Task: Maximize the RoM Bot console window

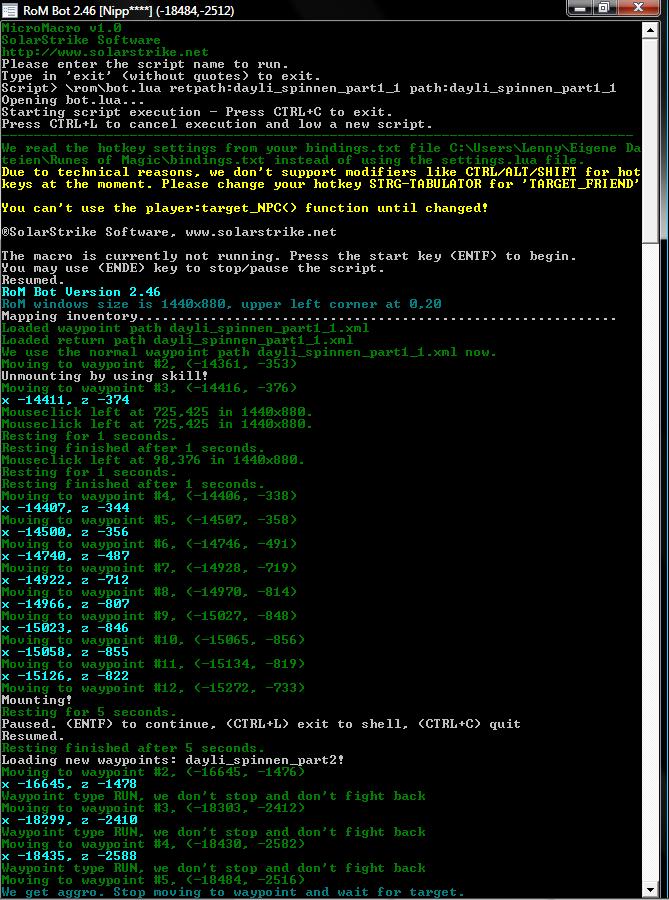Action: [604, 9]
